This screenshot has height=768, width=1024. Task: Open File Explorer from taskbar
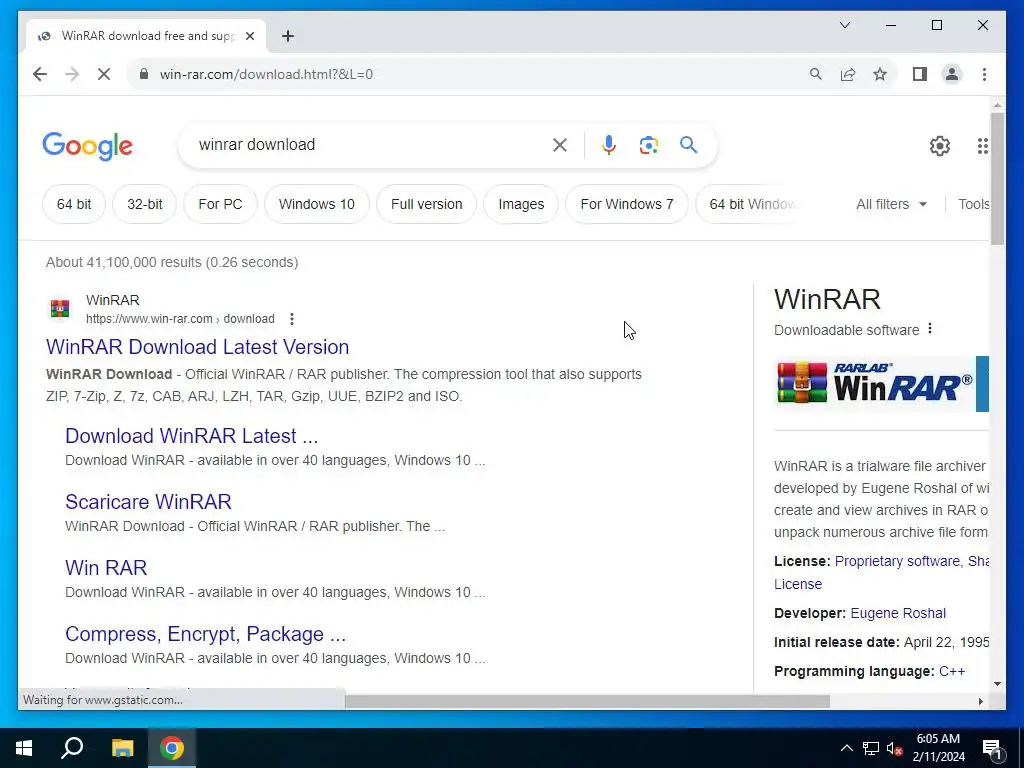[x=122, y=748]
